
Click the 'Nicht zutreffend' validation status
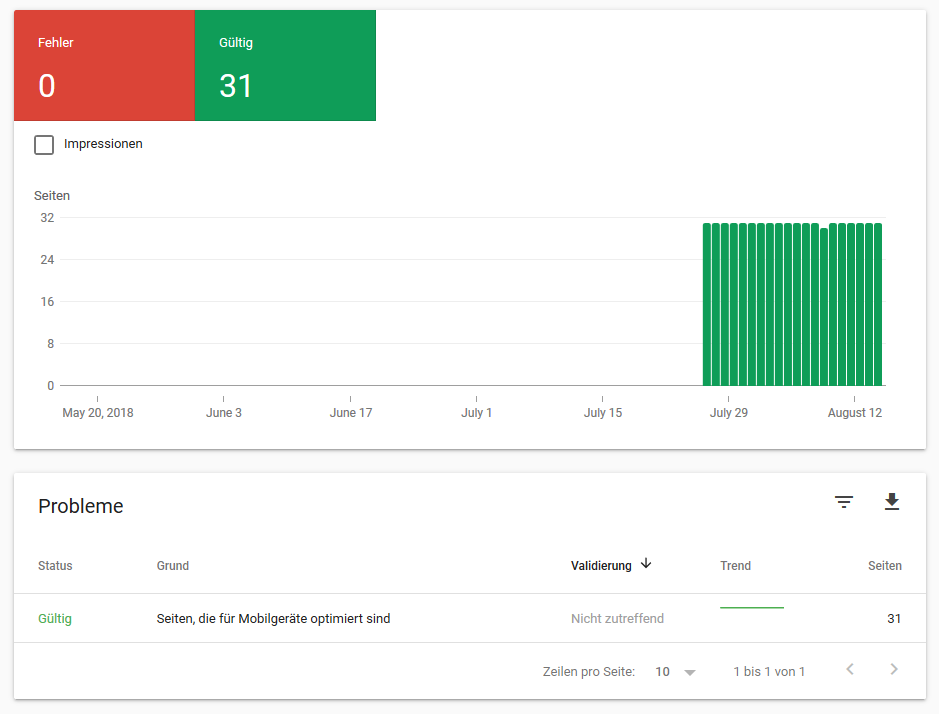[x=617, y=618]
